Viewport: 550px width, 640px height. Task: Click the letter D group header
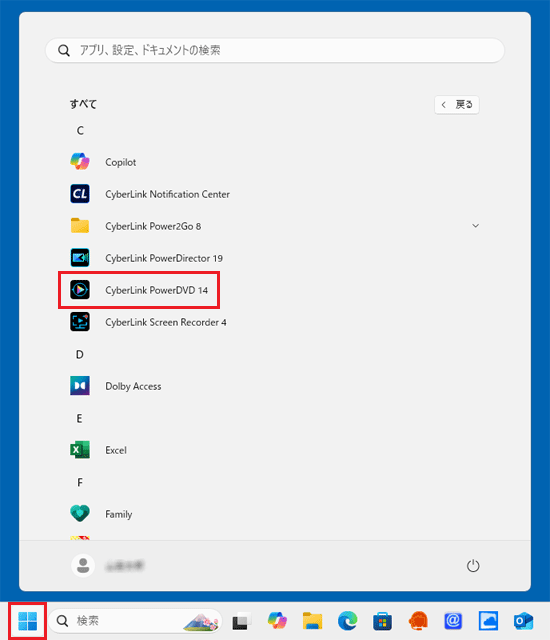coord(80,354)
